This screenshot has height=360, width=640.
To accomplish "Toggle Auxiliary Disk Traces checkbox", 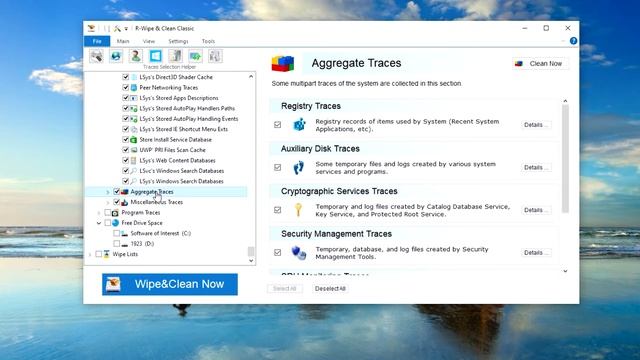I will click(278, 167).
